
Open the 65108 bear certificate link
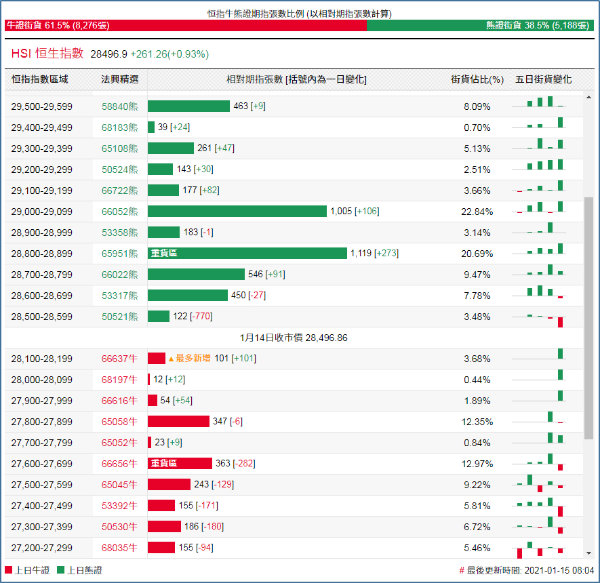119,148
